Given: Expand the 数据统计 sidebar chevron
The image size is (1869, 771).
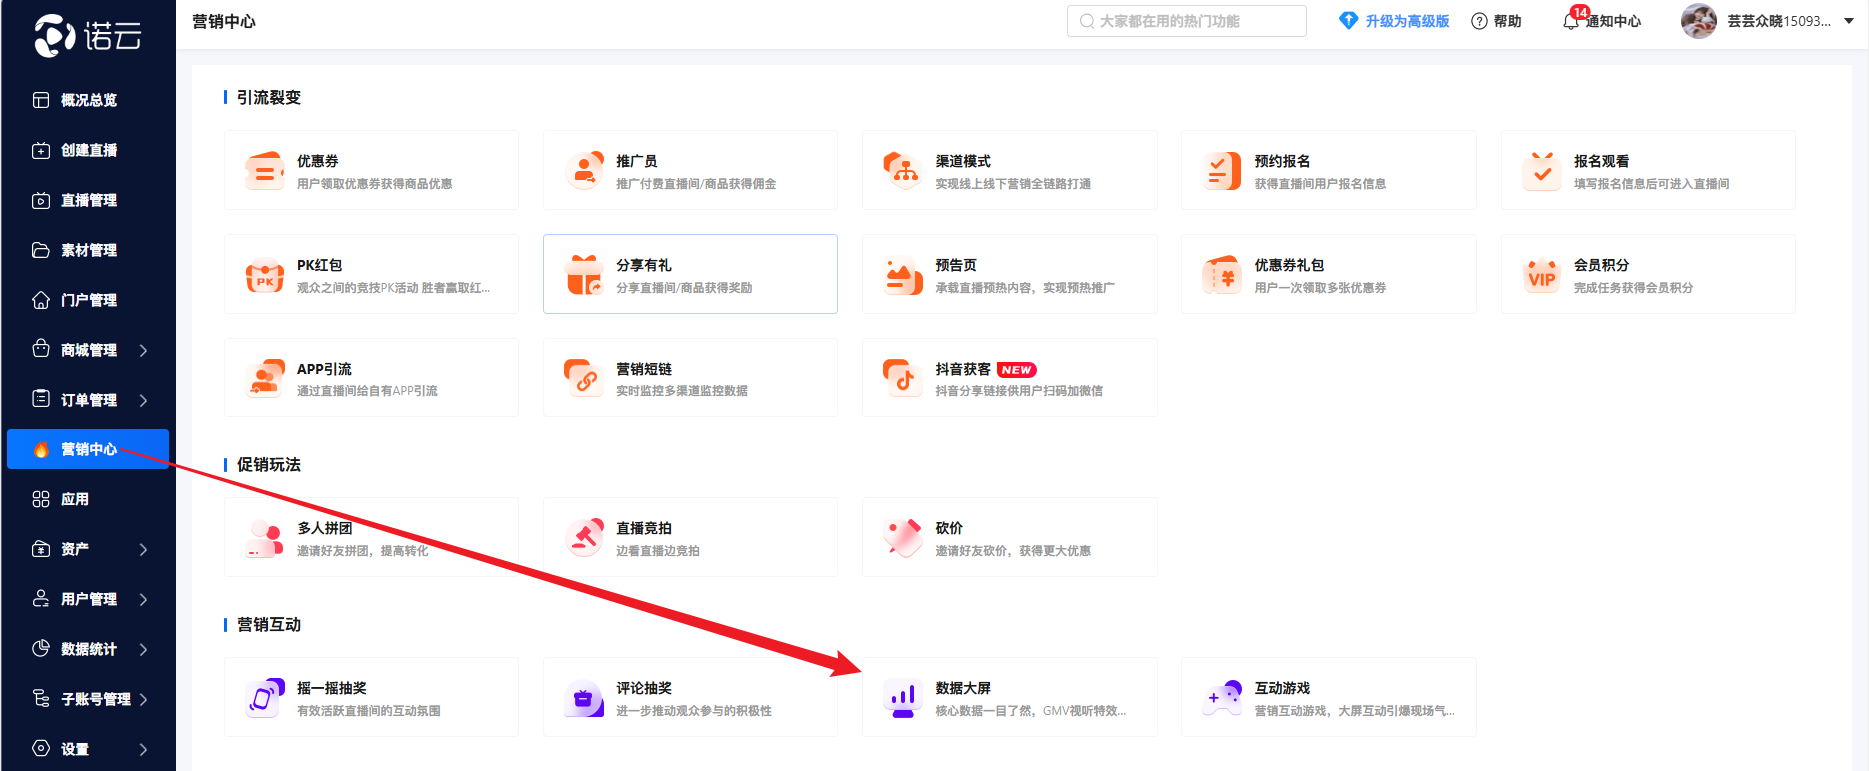Looking at the screenshot, I should (x=143, y=649).
